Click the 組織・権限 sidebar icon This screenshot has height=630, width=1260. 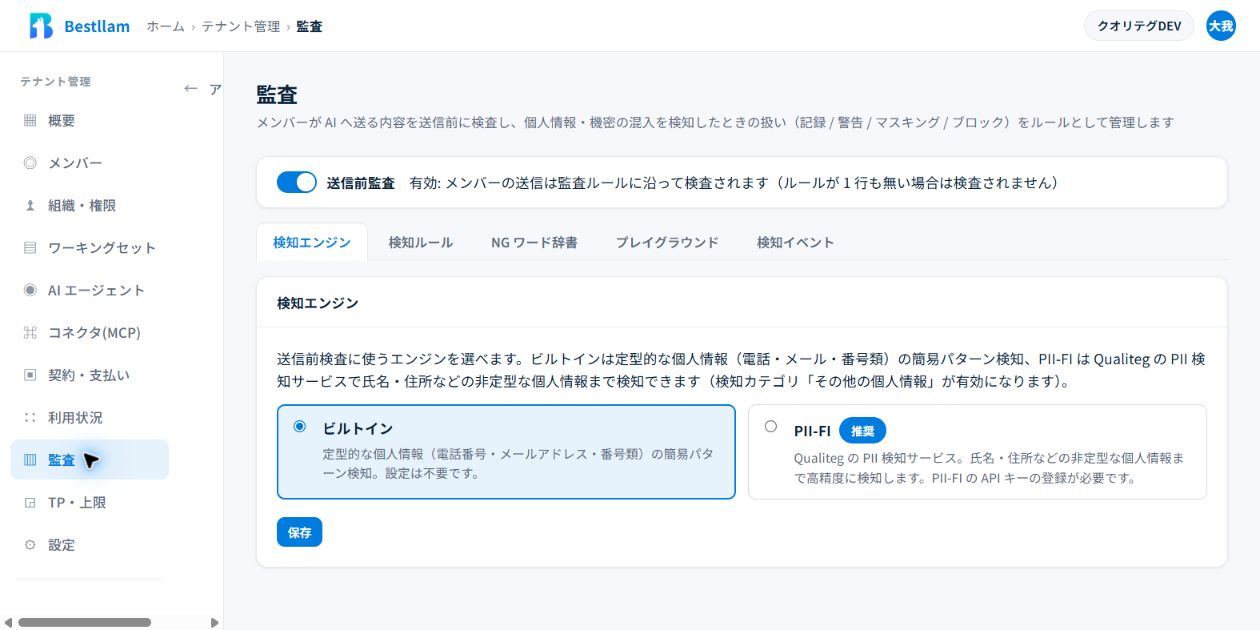pos(30,205)
